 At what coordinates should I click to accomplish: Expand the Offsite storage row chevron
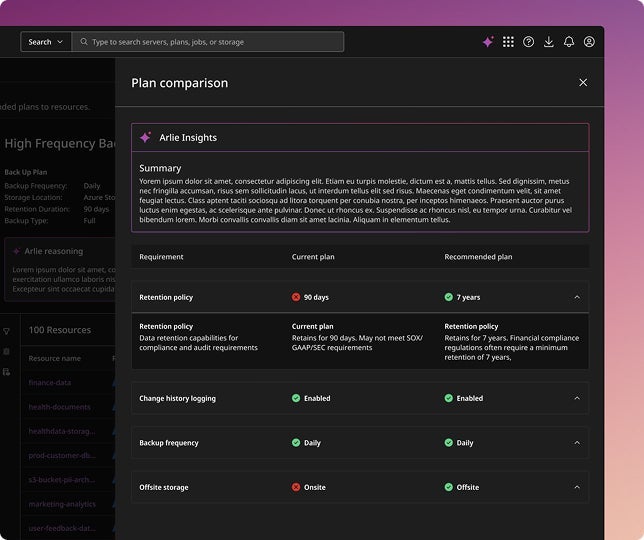coord(577,487)
